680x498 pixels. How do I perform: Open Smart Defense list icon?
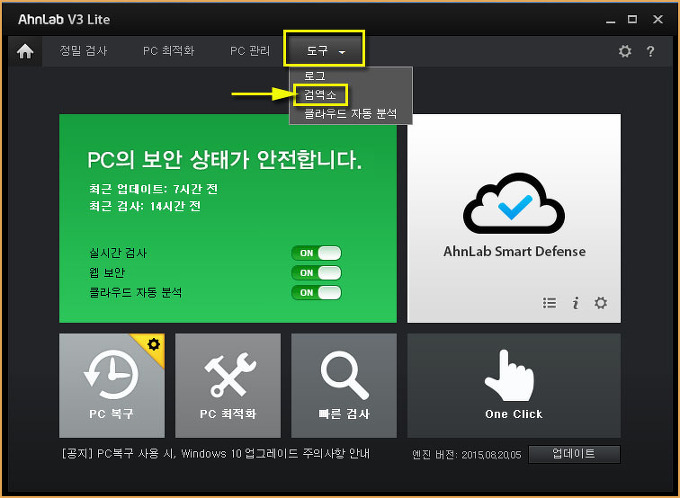pyautogui.click(x=549, y=303)
